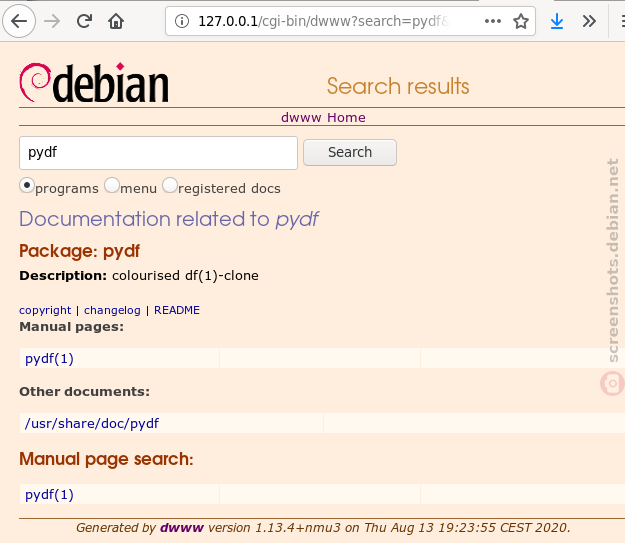Open the page actions three-dot menu
Viewport: 625px width, 543px height.
point(493,21)
